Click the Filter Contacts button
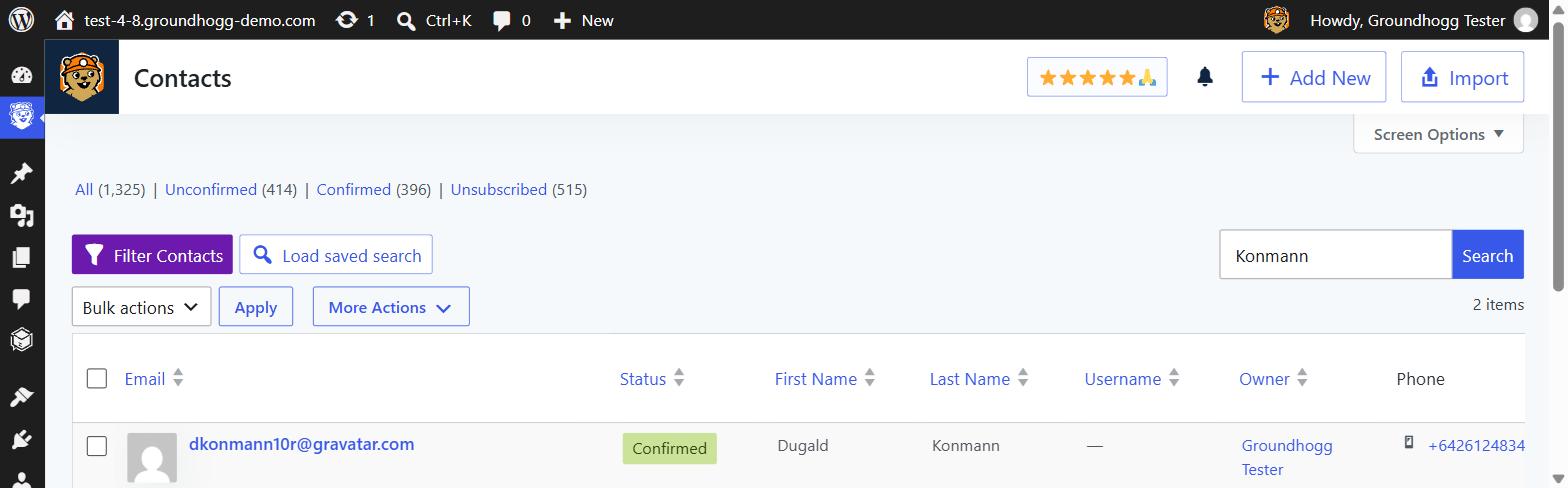 point(152,255)
